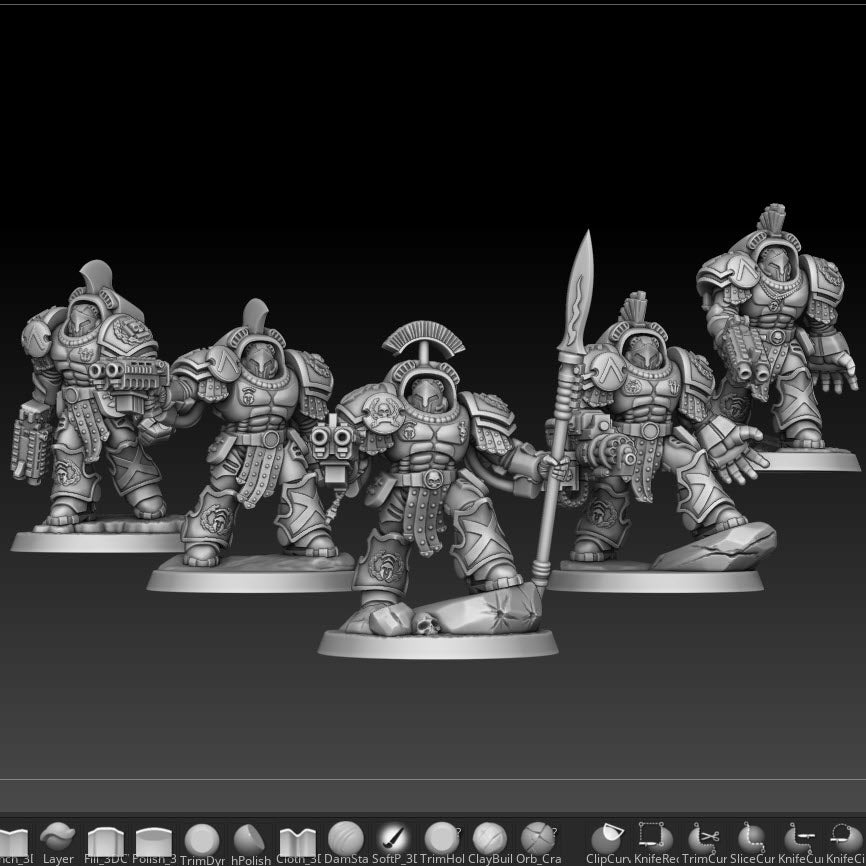
Task: Choose the KnifeCircle brush at shelf end
Action: coord(846,839)
